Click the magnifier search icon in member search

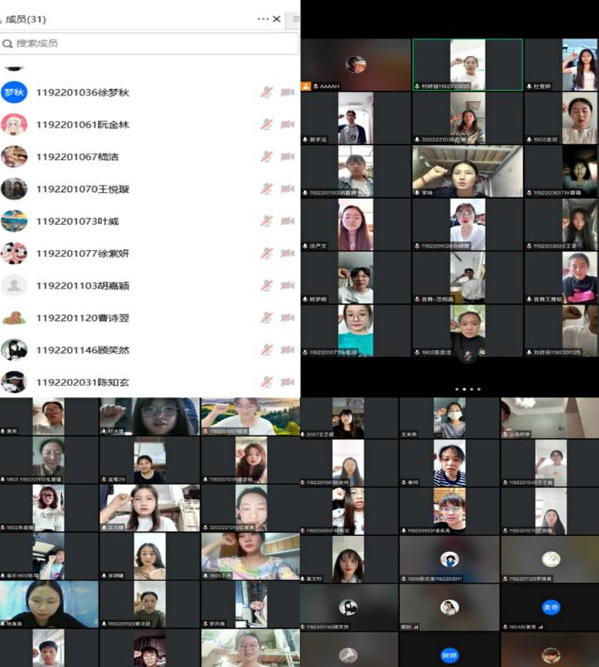(7, 43)
